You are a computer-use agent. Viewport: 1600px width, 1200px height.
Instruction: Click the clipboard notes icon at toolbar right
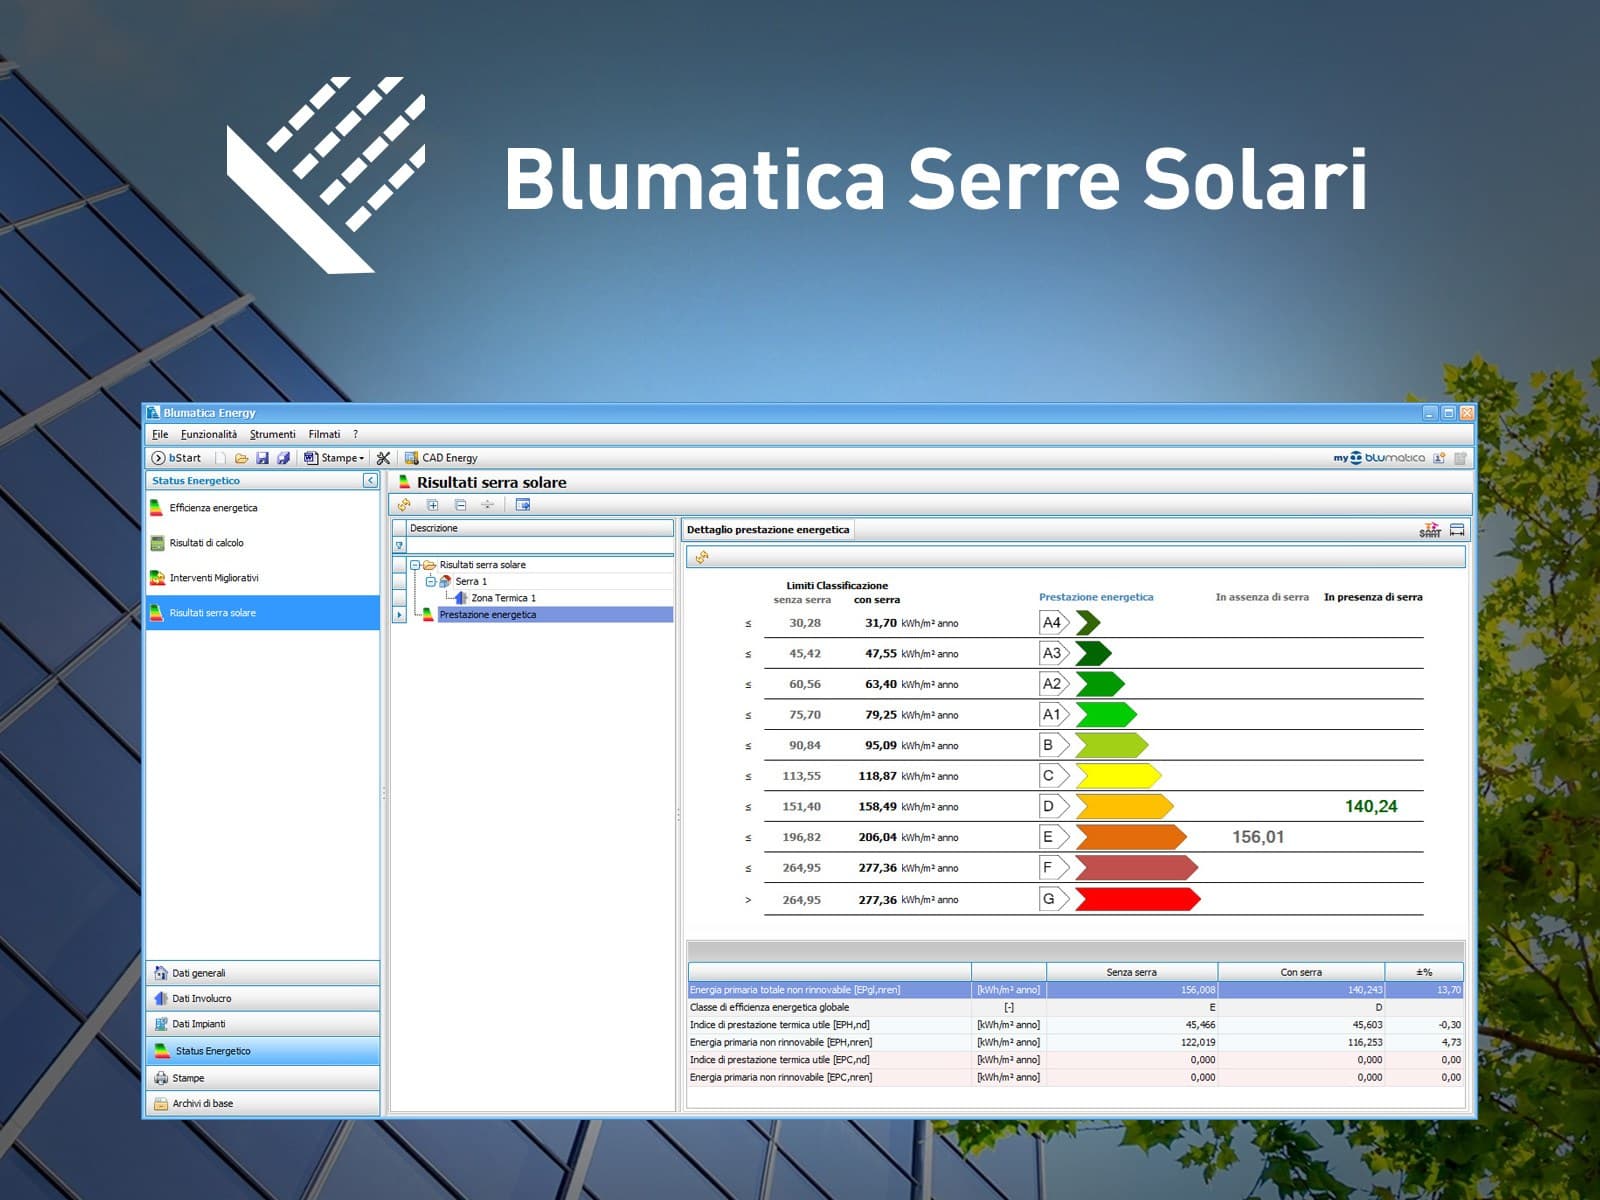pos(1460,458)
